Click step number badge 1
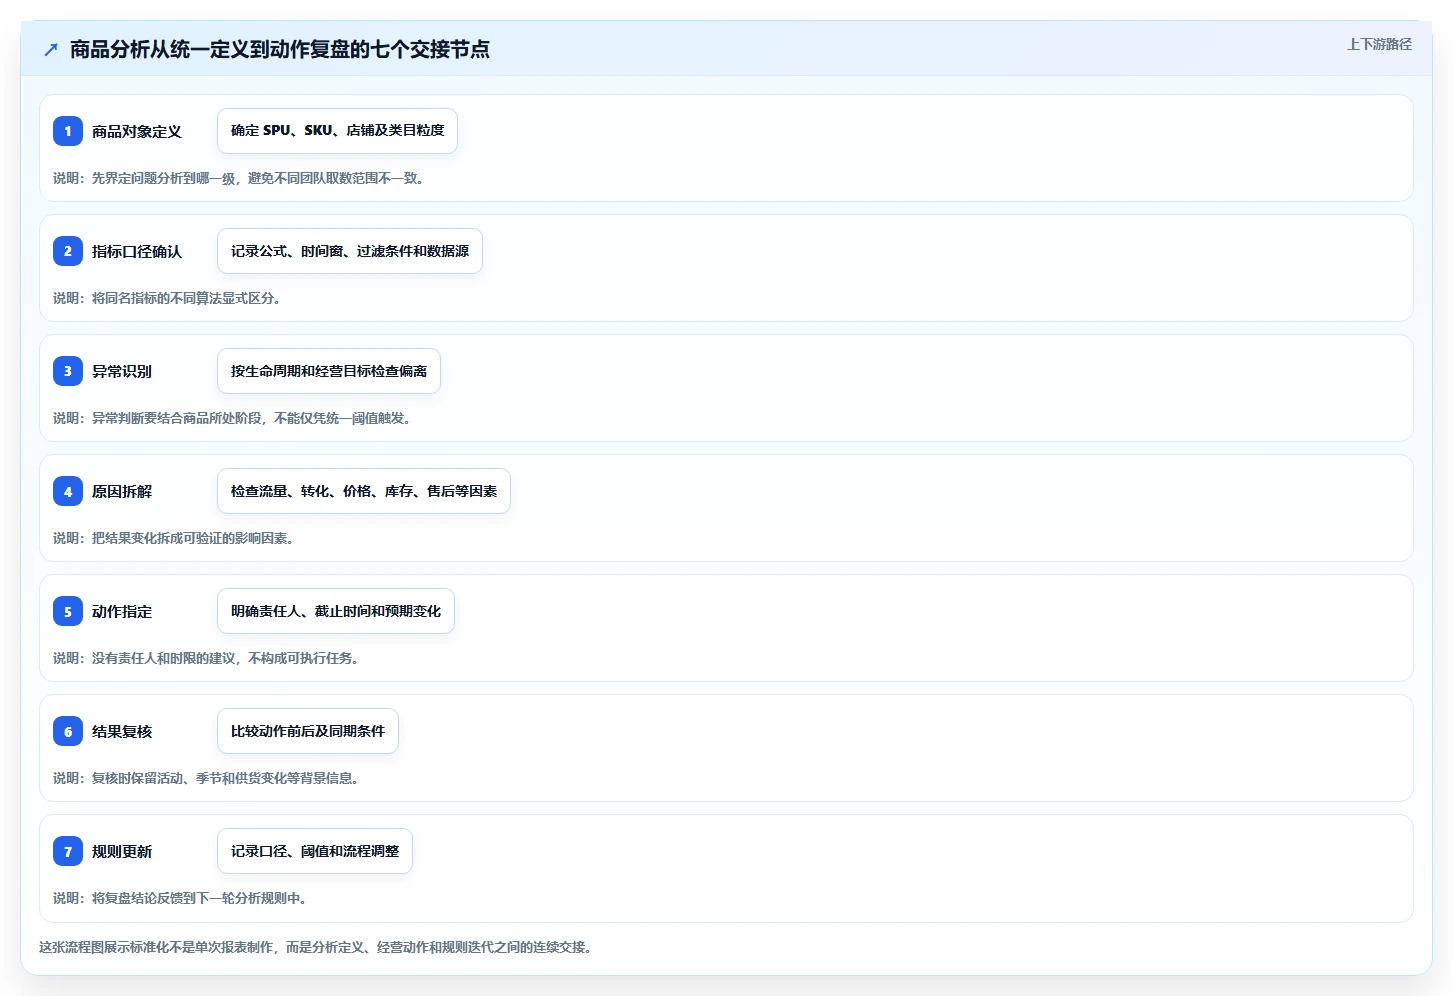 pos(68,131)
